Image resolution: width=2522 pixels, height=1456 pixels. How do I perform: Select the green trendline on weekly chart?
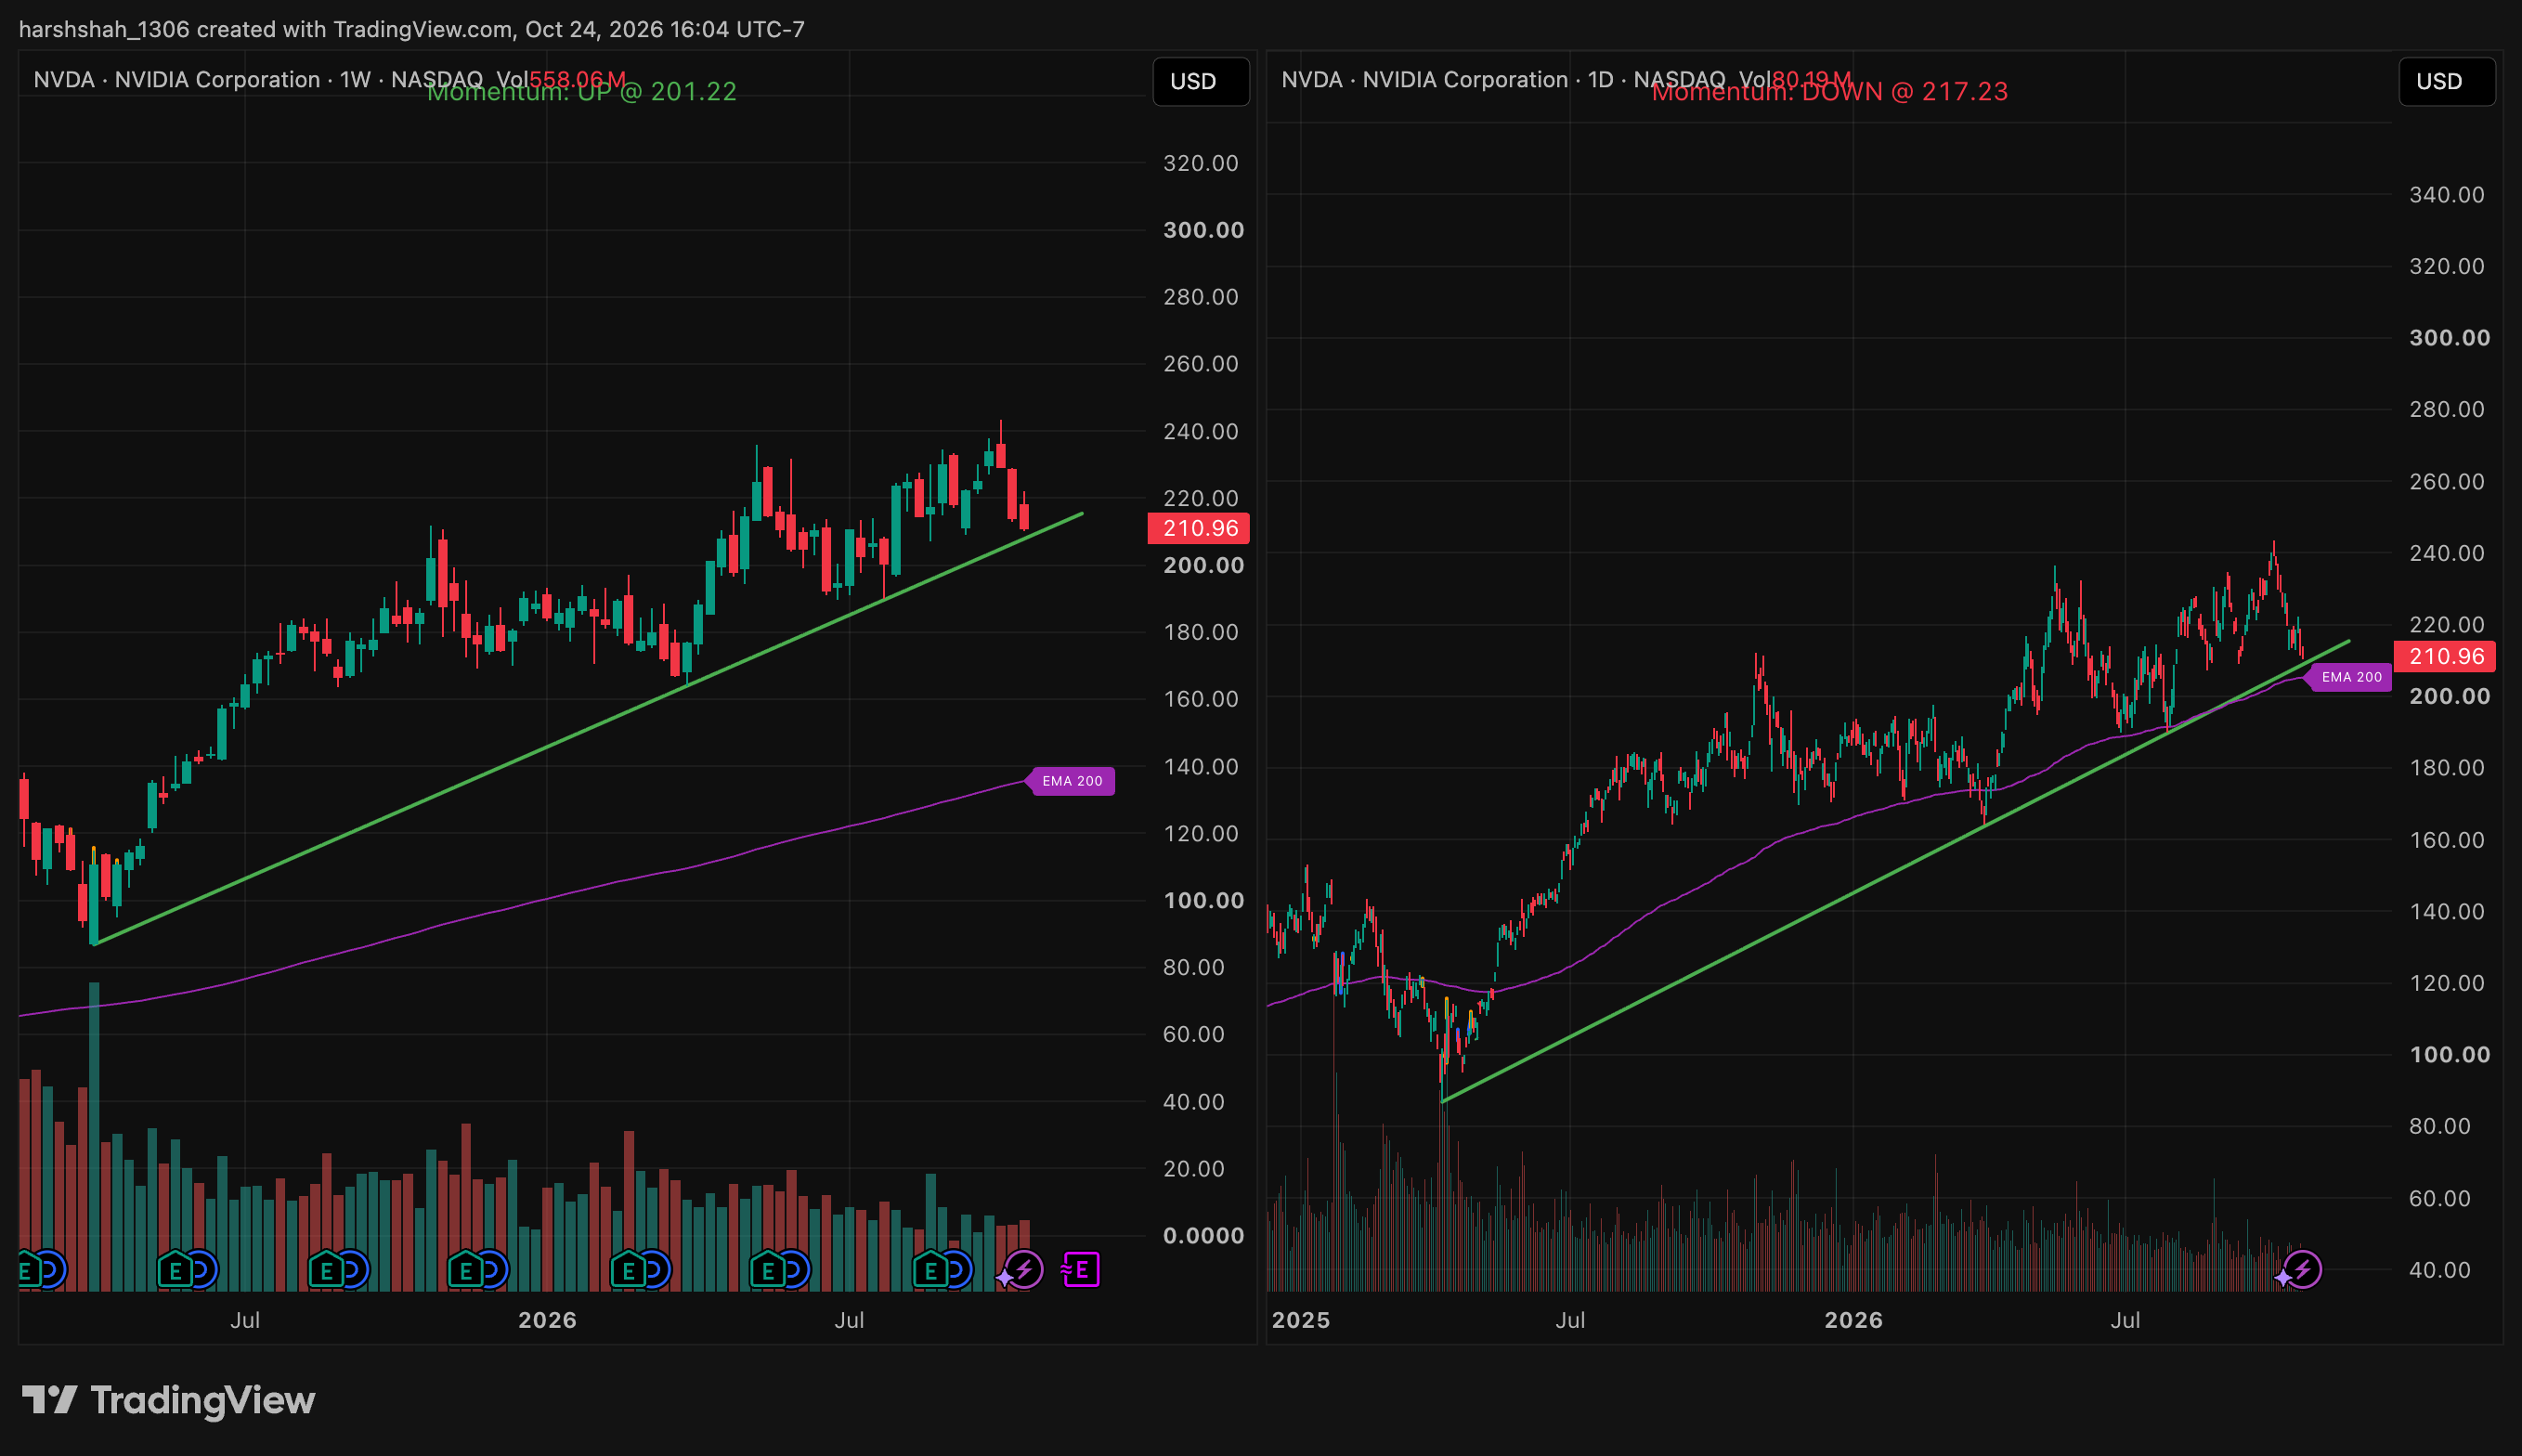tap(588, 729)
